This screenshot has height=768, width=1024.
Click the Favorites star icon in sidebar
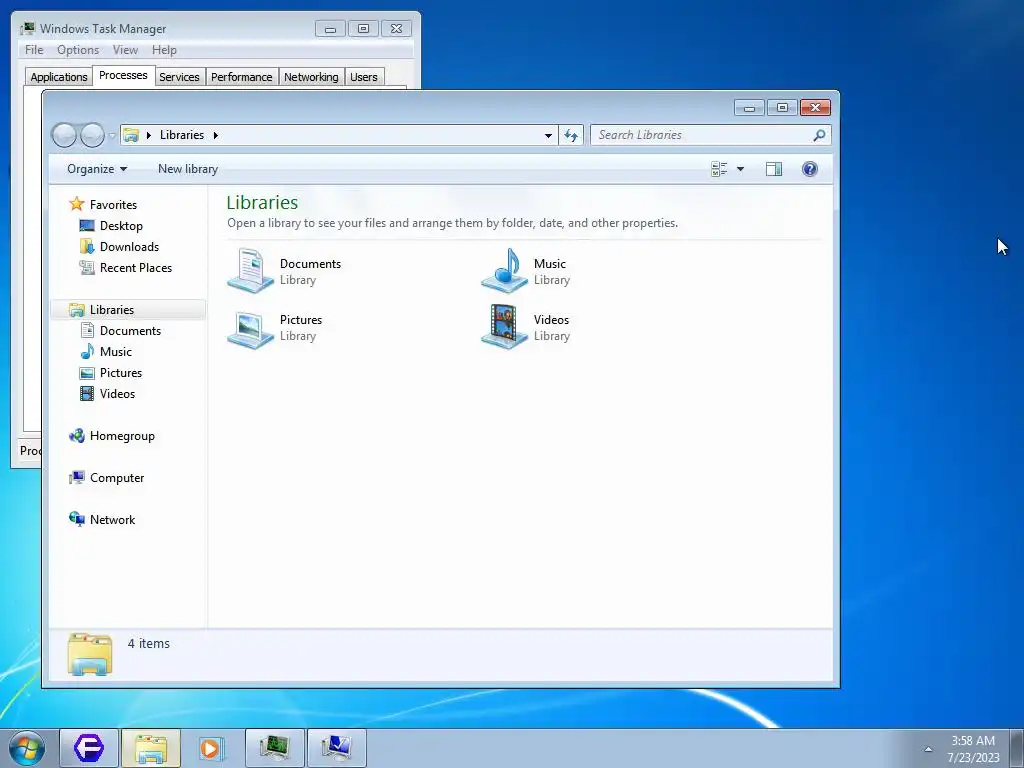(76, 204)
